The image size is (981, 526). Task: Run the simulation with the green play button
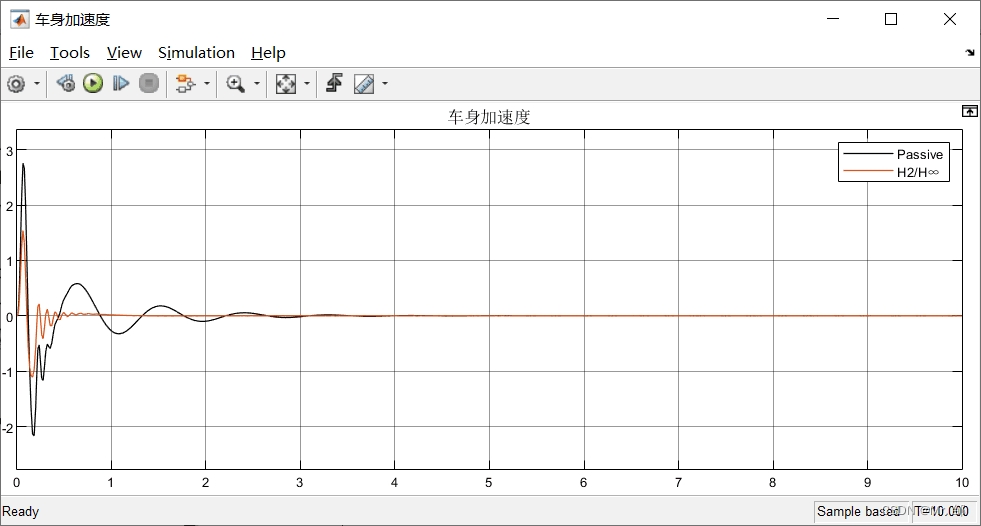pyautogui.click(x=93, y=83)
